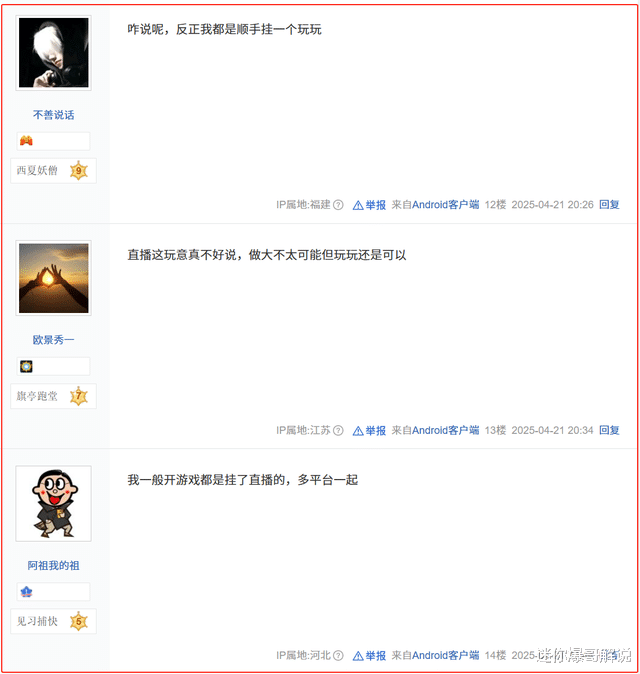Click blue medal icon under 阿祖我的祖
Viewport: 640px width, 674px height.
pos(26,592)
